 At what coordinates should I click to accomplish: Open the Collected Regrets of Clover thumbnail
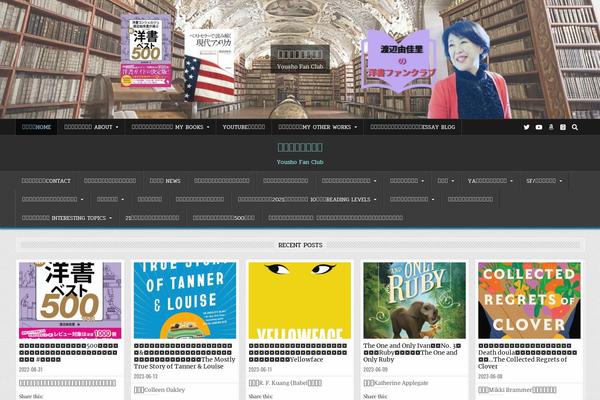coord(529,300)
